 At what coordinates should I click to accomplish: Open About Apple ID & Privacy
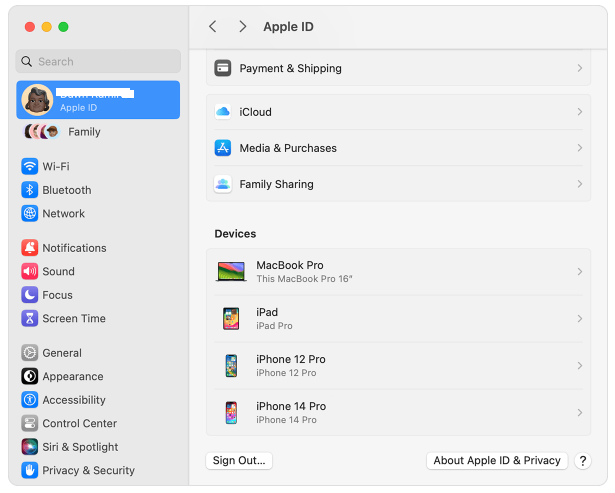coord(497,460)
